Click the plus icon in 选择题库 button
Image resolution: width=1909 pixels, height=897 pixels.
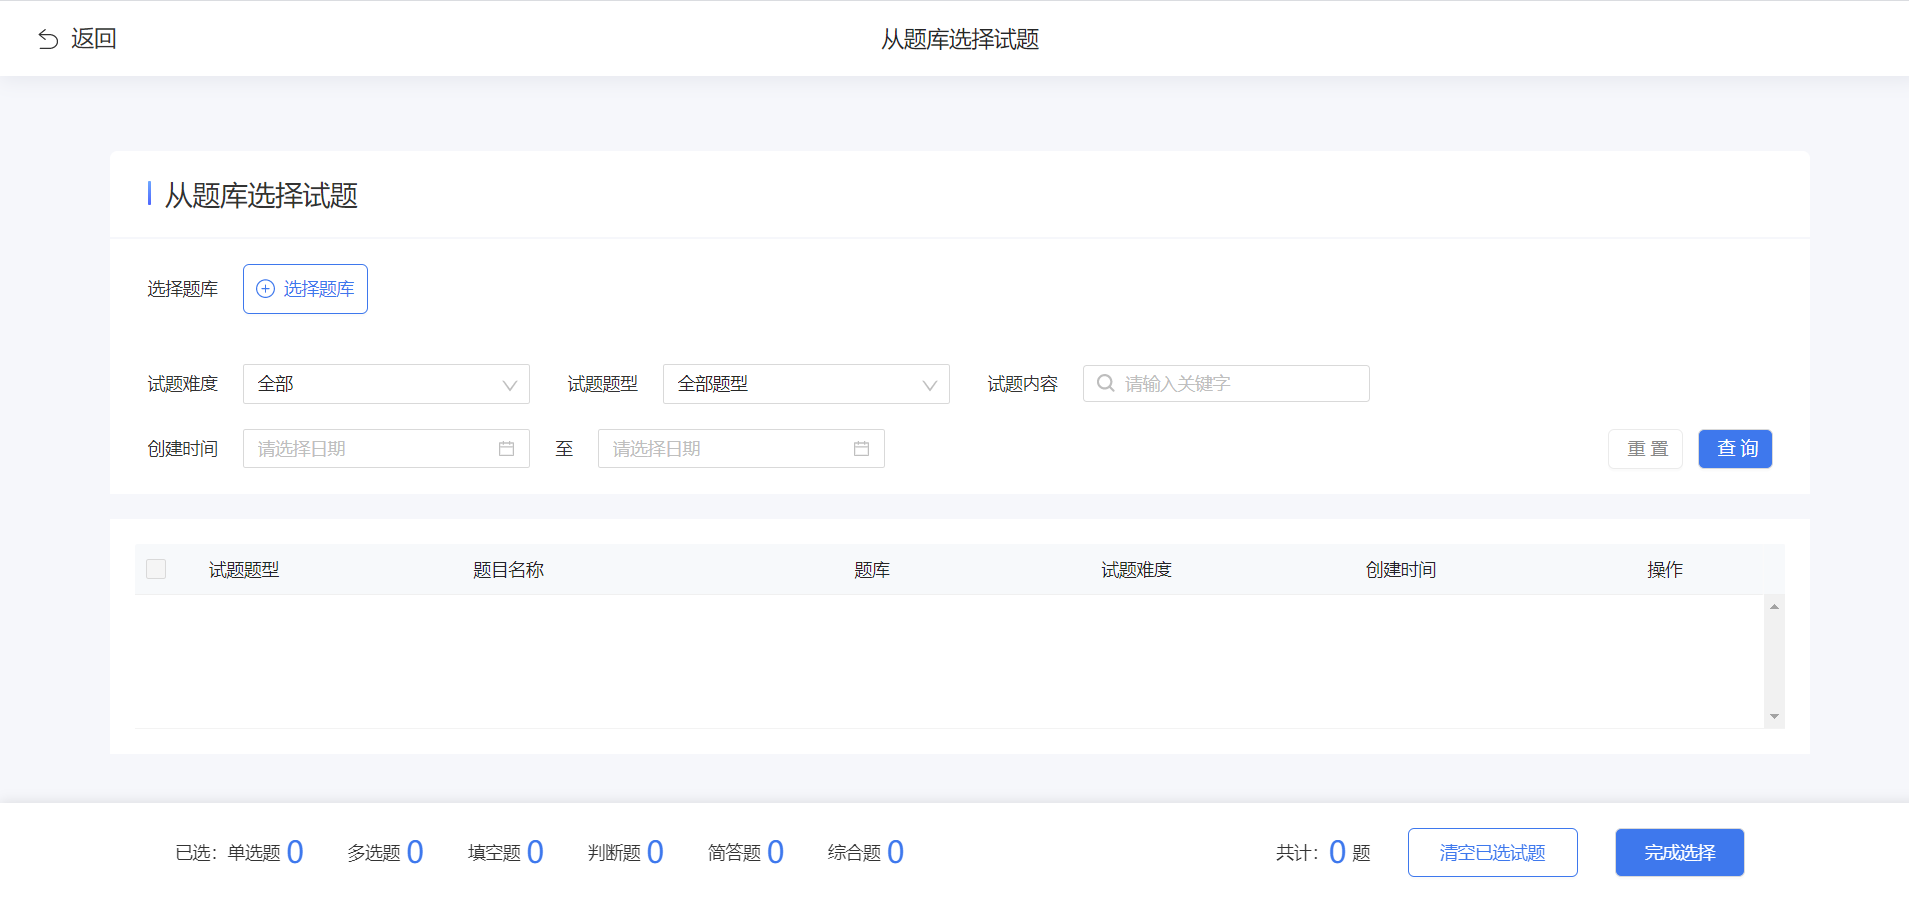265,289
